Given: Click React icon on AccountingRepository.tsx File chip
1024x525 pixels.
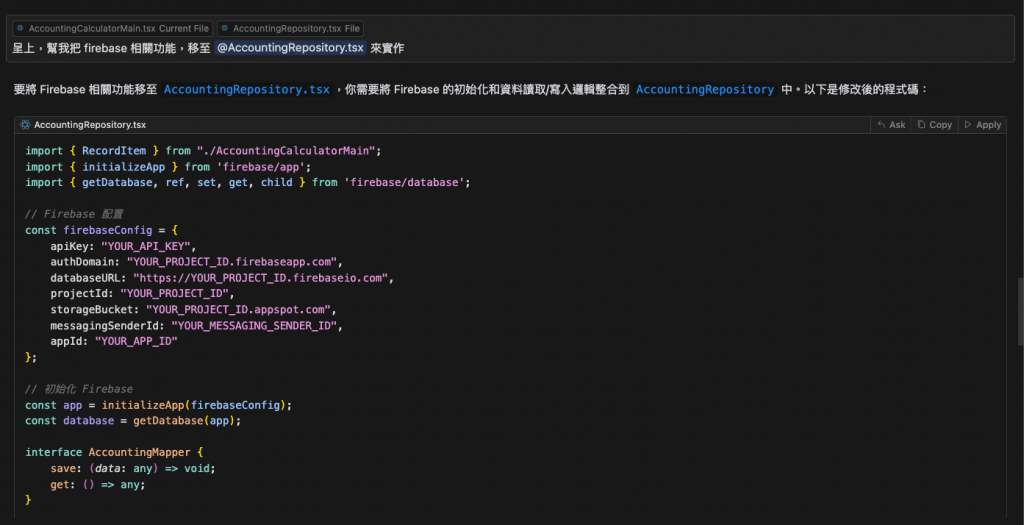Looking at the screenshot, I should (225, 29).
